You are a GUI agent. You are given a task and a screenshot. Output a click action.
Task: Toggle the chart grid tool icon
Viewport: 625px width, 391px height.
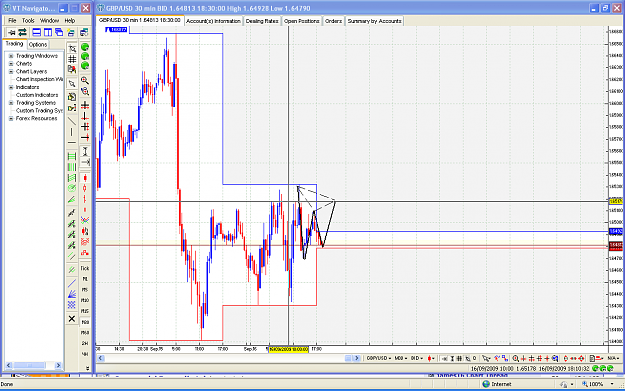pyautogui.click(x=72, y=59)
